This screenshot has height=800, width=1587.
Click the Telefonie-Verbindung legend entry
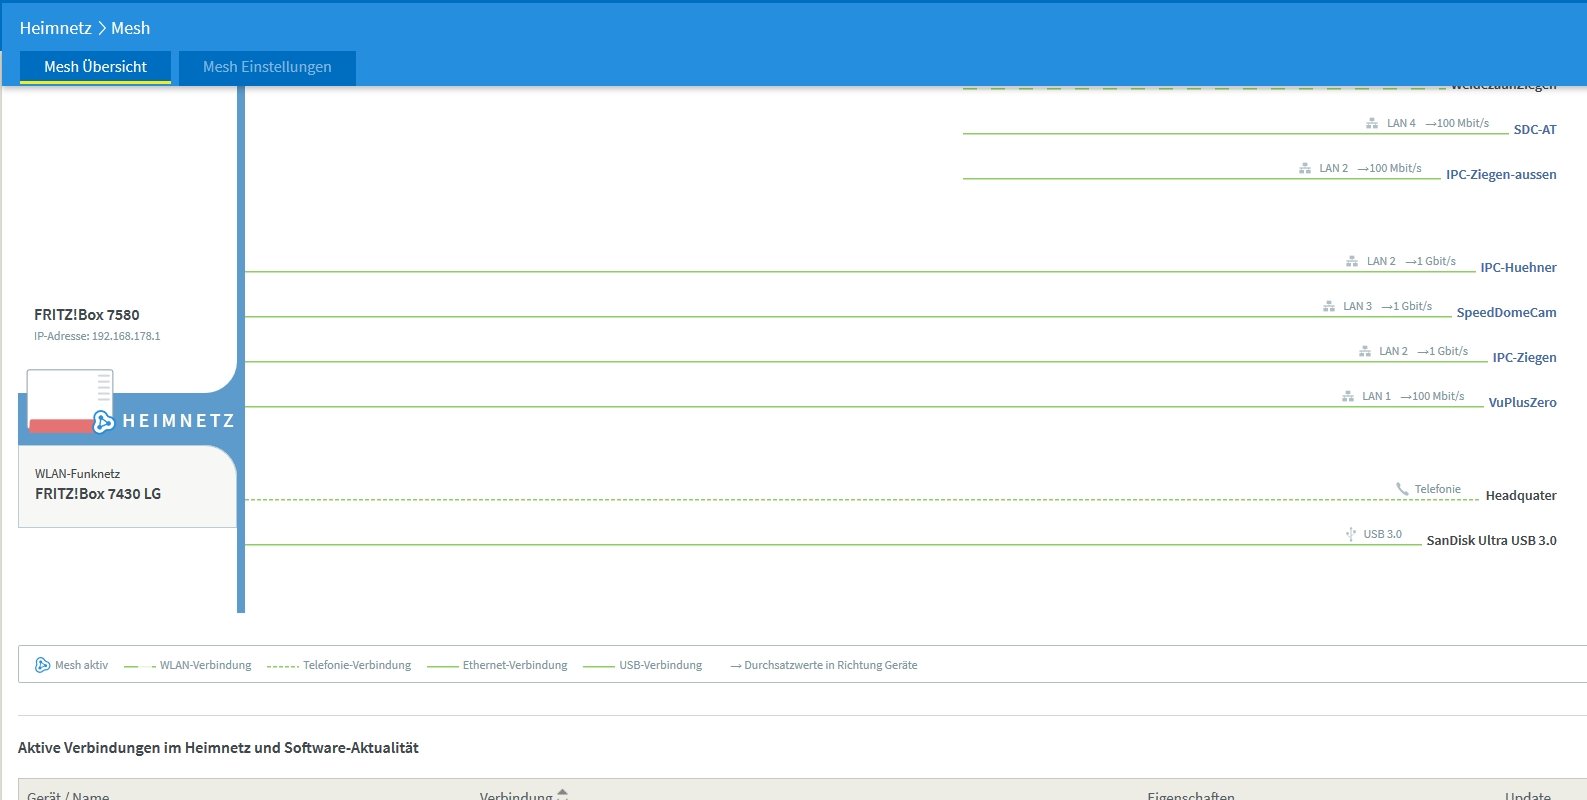coord(357,665)
